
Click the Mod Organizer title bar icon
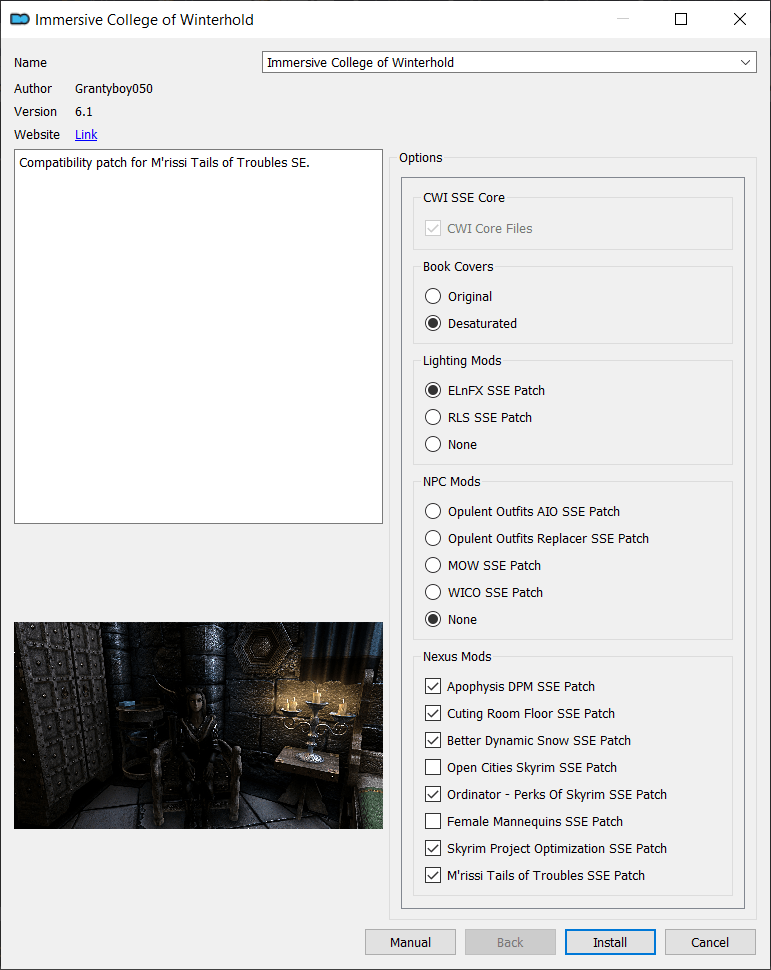coord(20,19)
